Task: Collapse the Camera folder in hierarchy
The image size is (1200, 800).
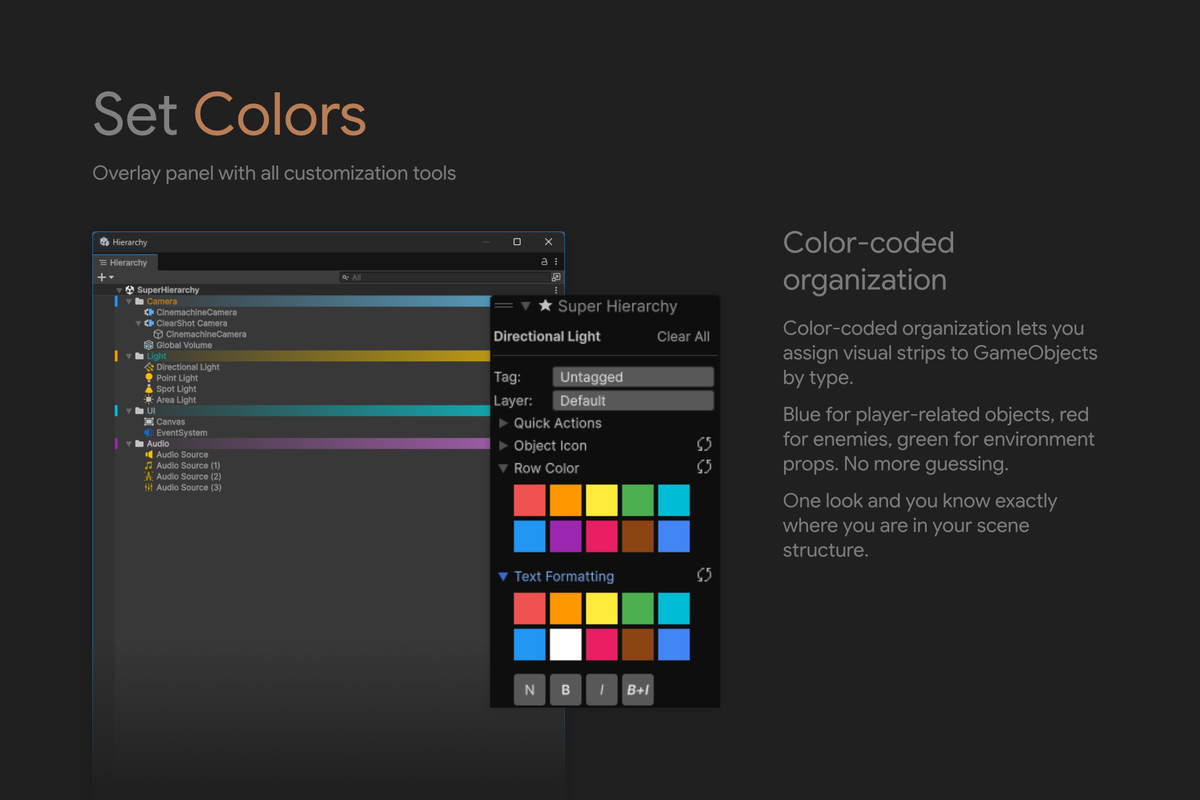Action: pos(129,301)
